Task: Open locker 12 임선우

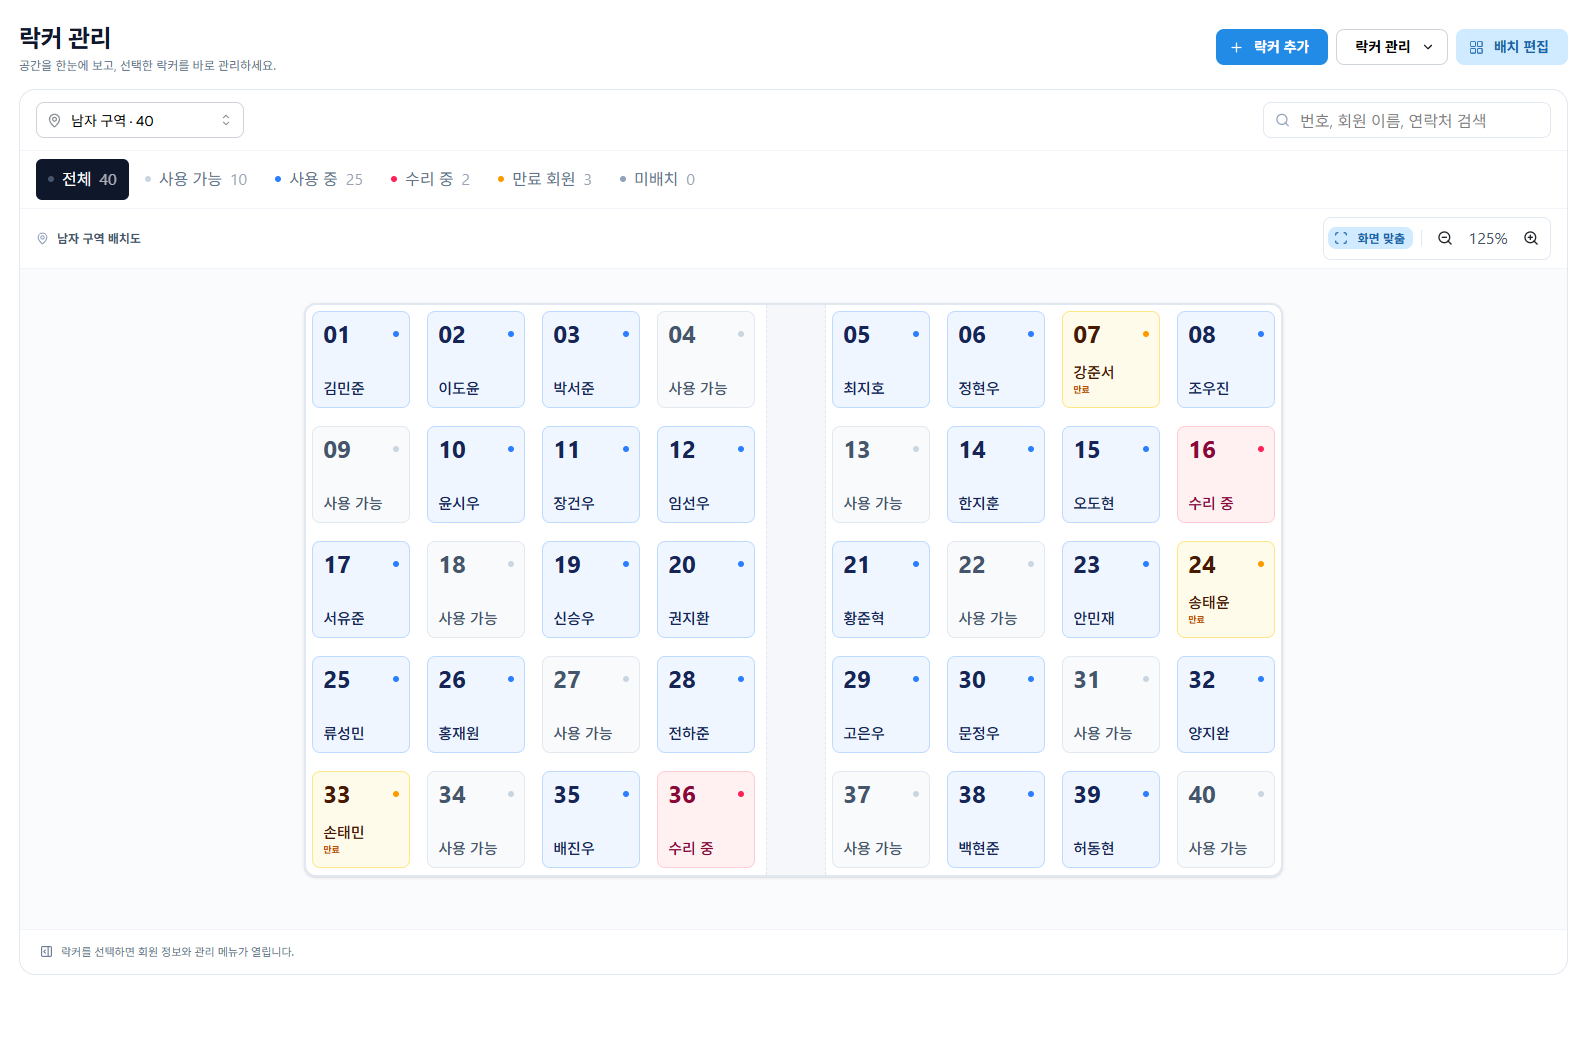Action: (x=706, y=475)
